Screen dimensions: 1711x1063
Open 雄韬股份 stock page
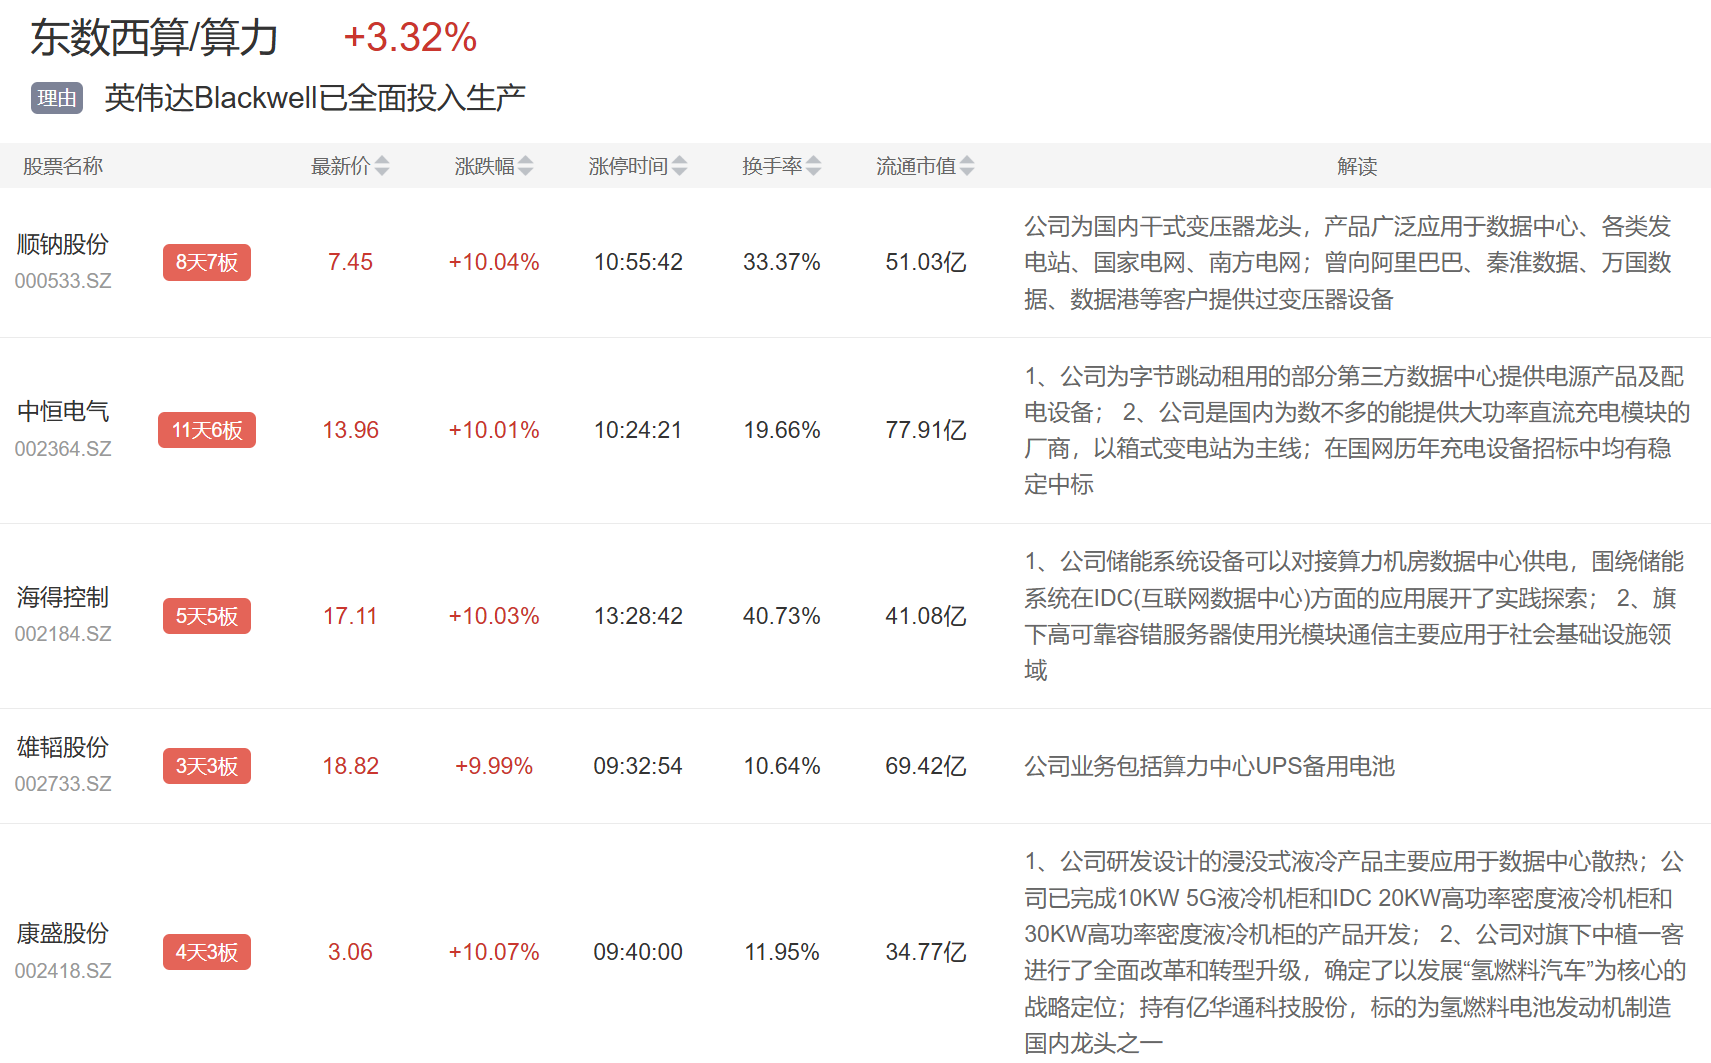pyautogui.click(x=63, y=747)
